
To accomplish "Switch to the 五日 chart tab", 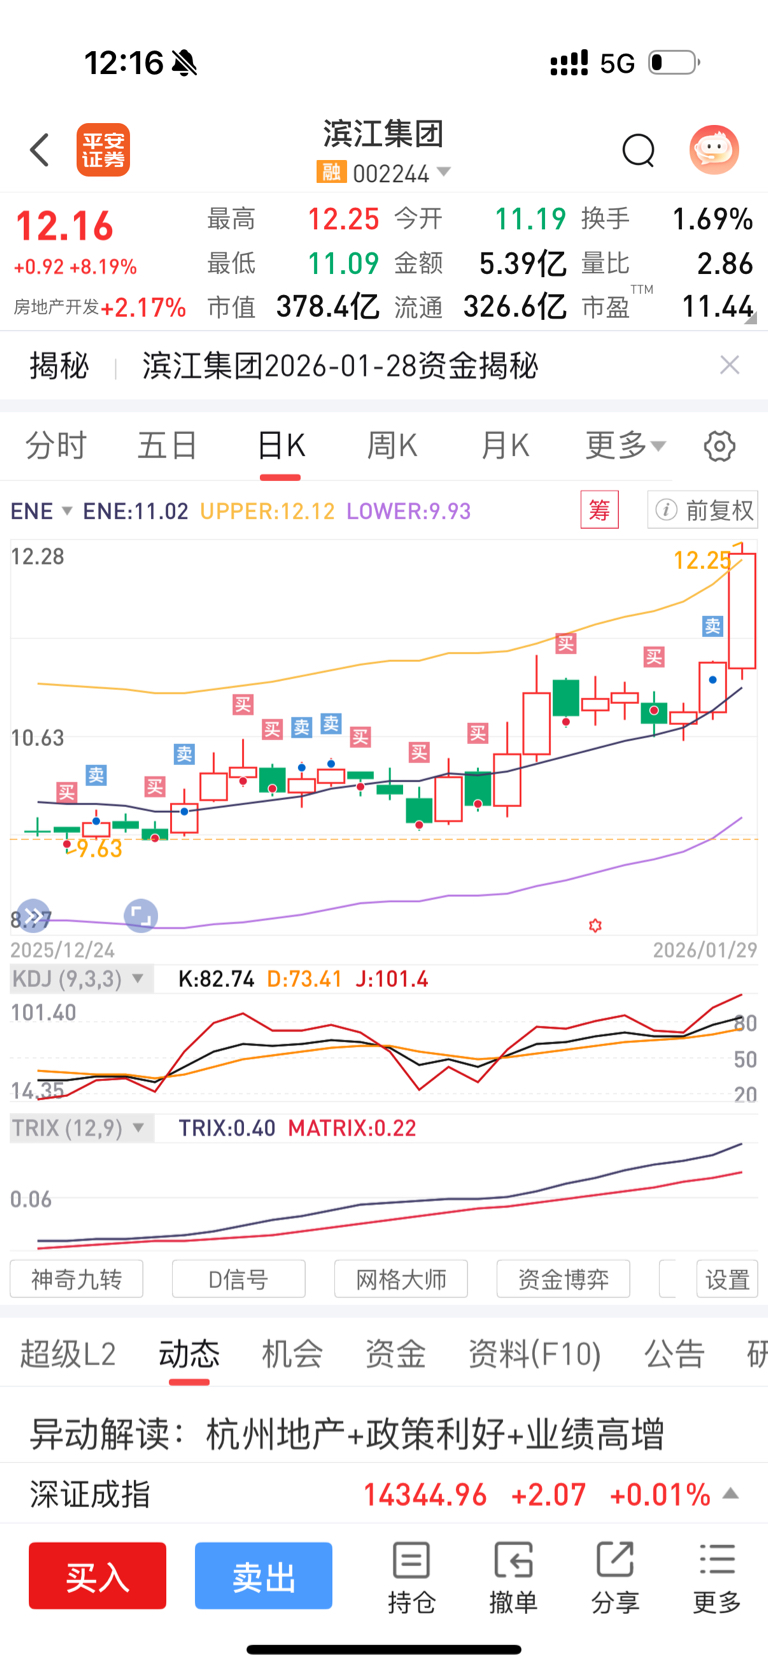I will 167,445.
